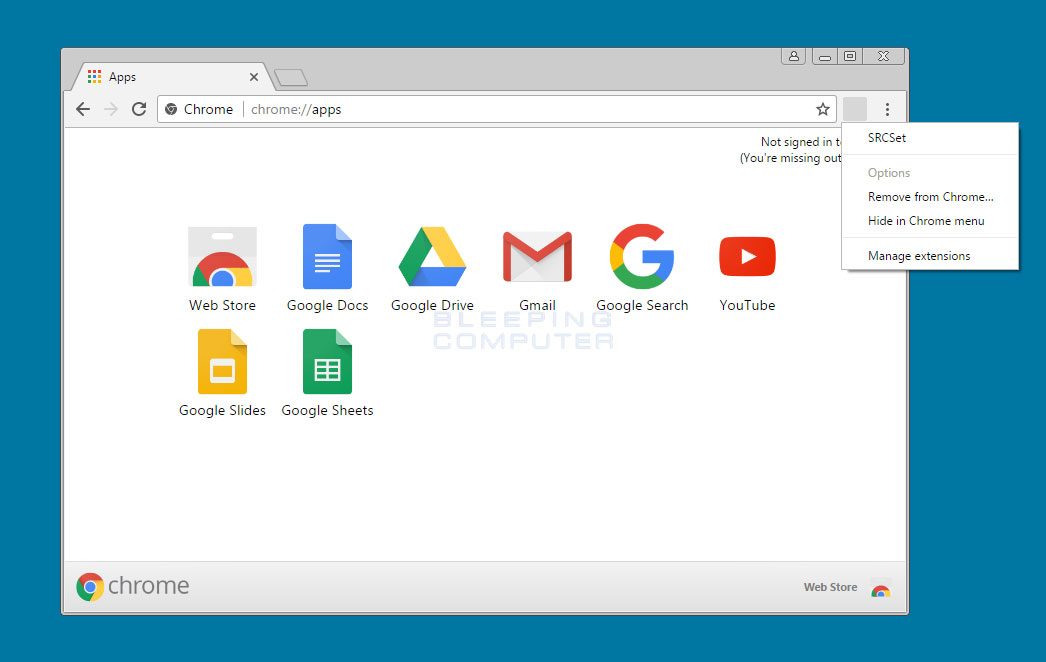Click the chrome logo in the footer
This screenshot has width=1046, height=662.
coord(132,586)
